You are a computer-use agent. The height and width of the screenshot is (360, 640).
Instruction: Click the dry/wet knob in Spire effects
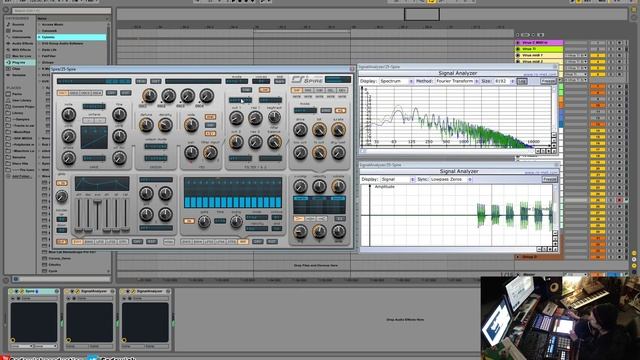[338, 153]
